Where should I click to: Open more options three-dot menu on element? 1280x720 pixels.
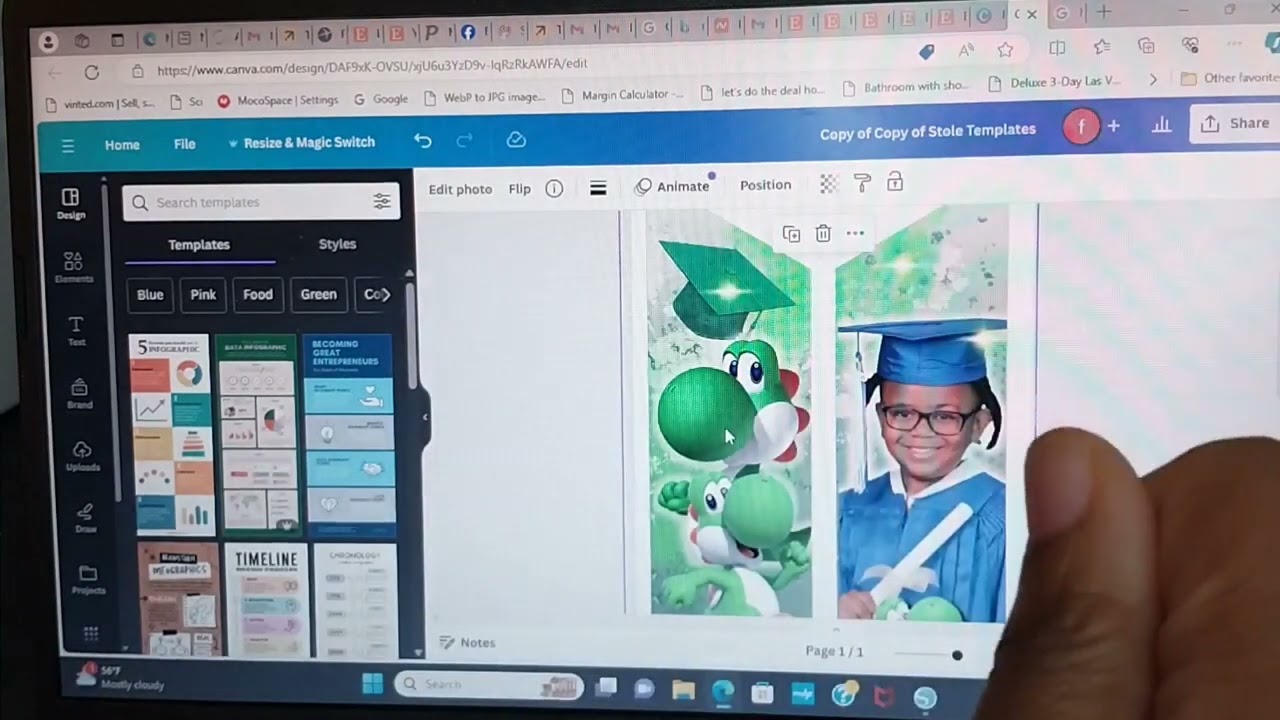pos(855,233)
